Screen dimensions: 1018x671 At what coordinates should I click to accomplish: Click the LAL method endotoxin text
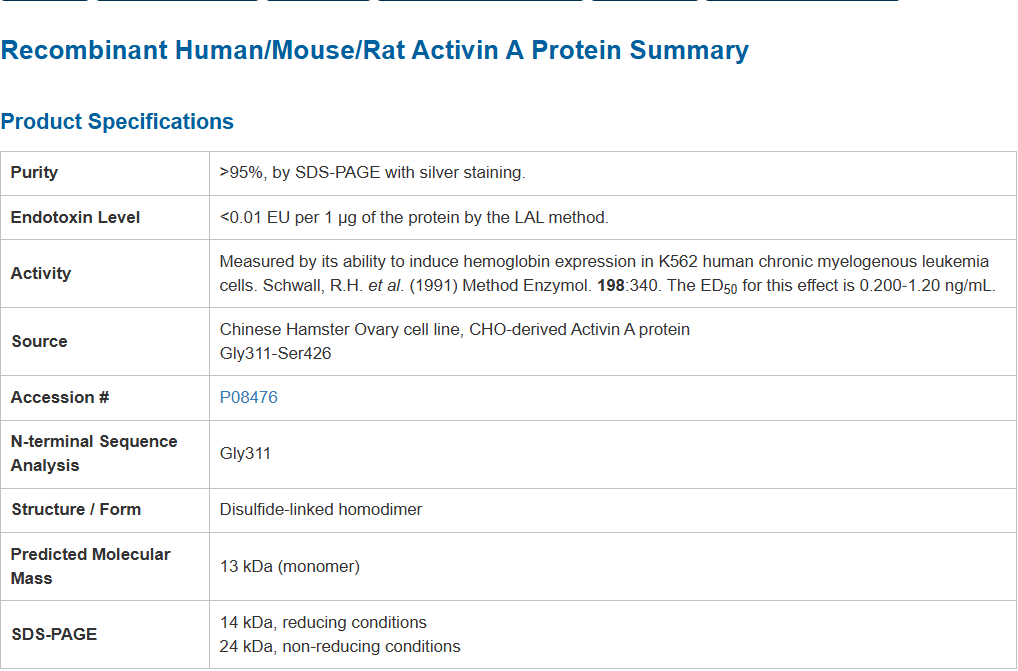pos(414,217)
